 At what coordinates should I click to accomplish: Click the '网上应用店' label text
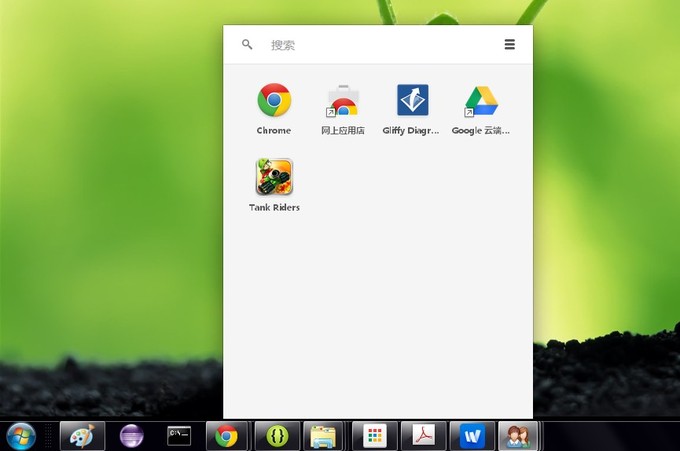tap(343, 131)
